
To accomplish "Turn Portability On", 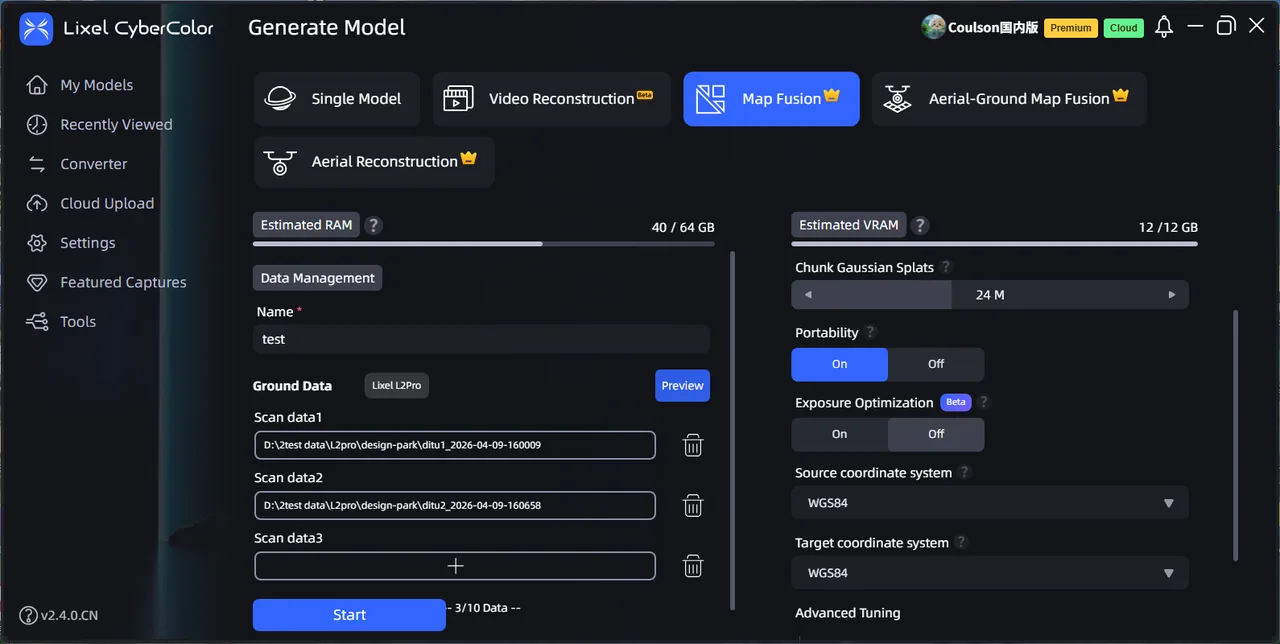I will [x=840, y=364].
